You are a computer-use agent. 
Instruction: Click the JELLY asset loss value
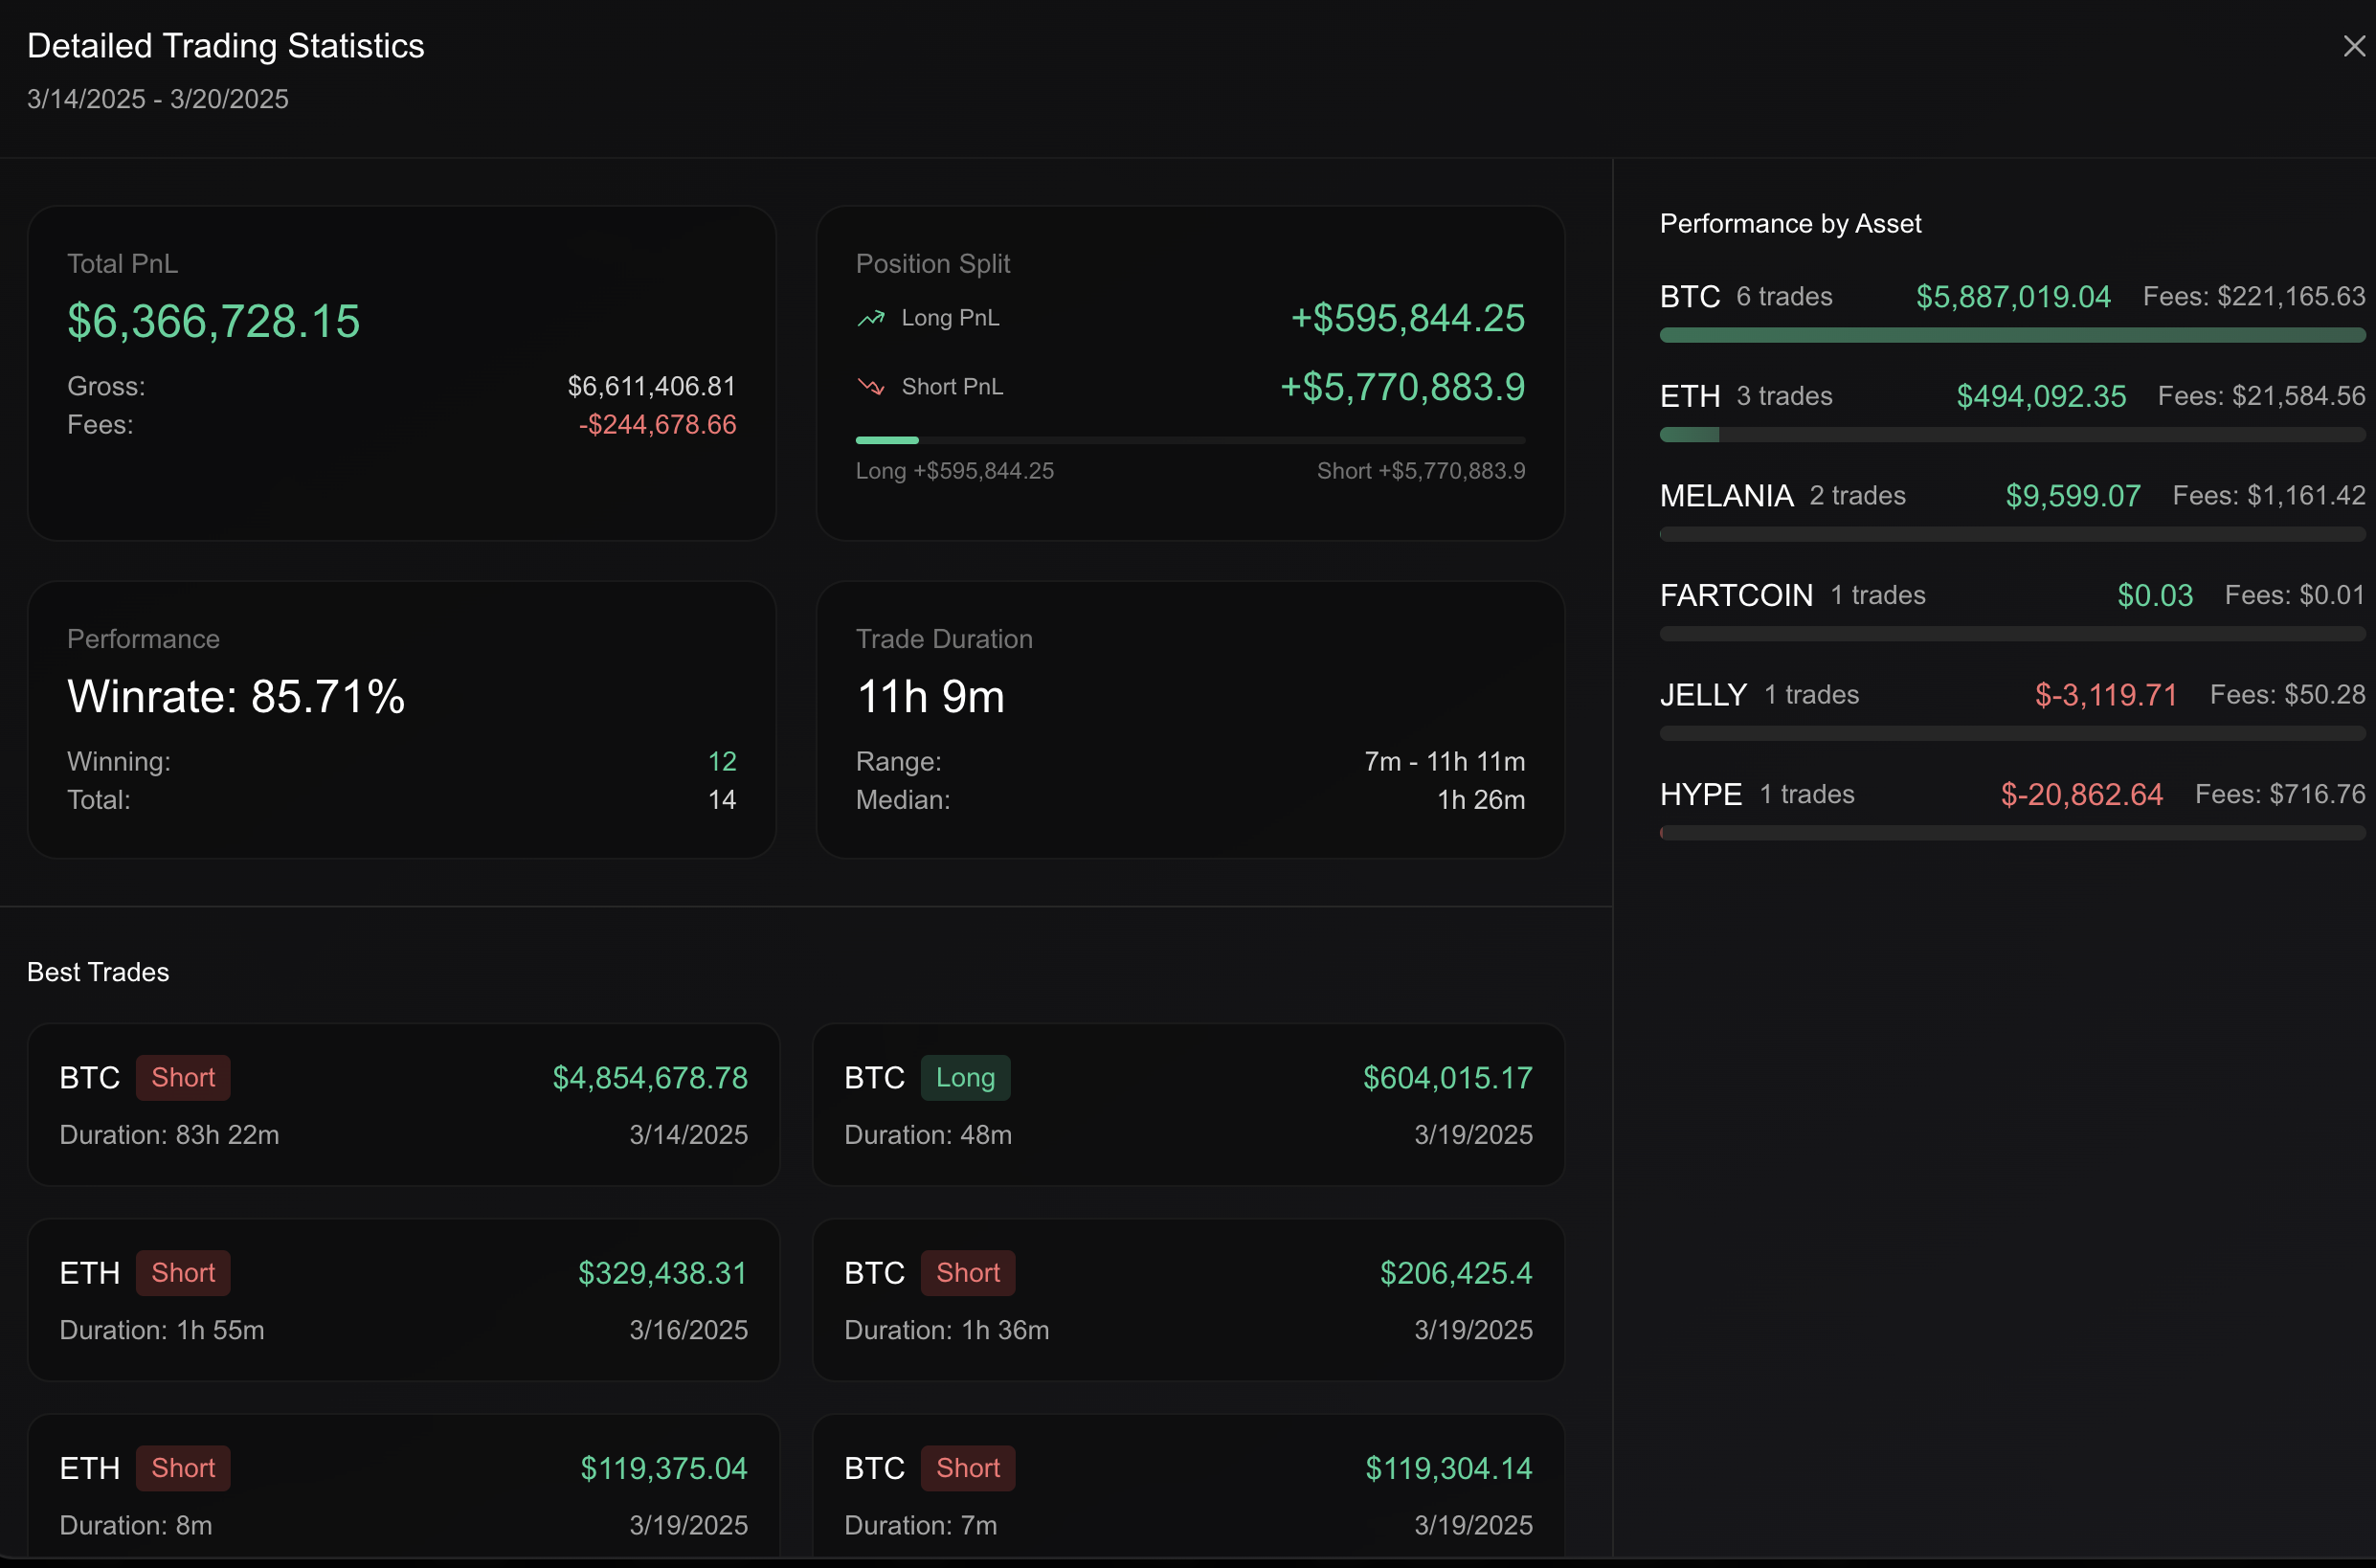[x=2106, y=695]
